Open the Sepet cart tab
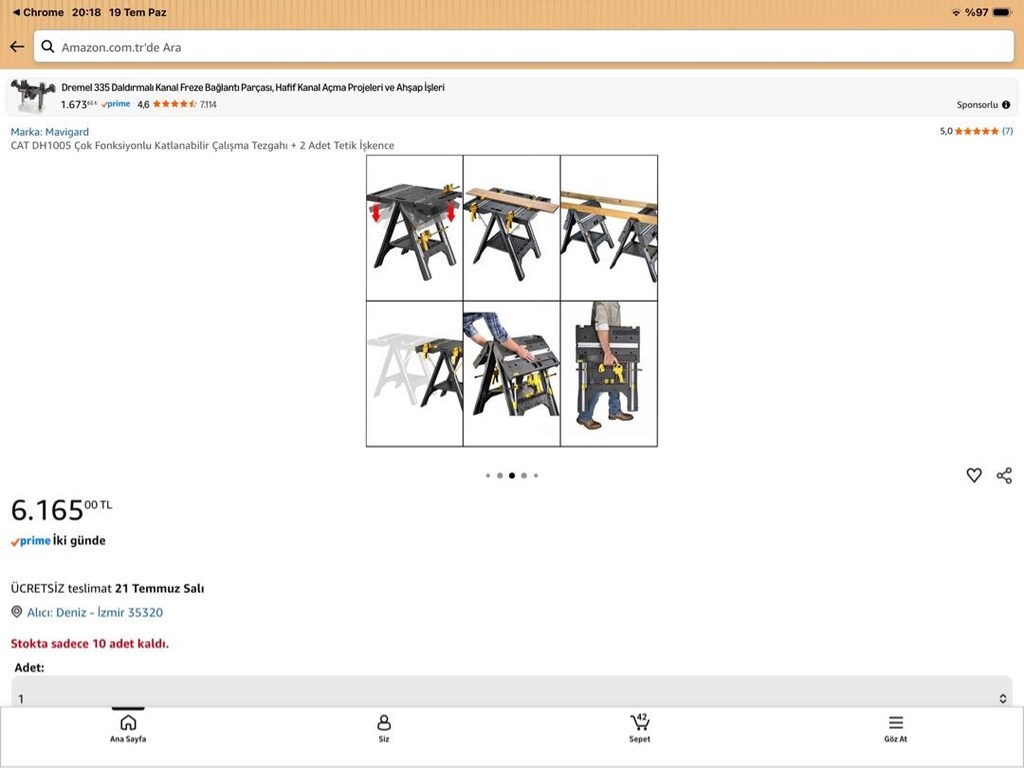Viewport: 1024px width, 768px height. pos(640,728)
